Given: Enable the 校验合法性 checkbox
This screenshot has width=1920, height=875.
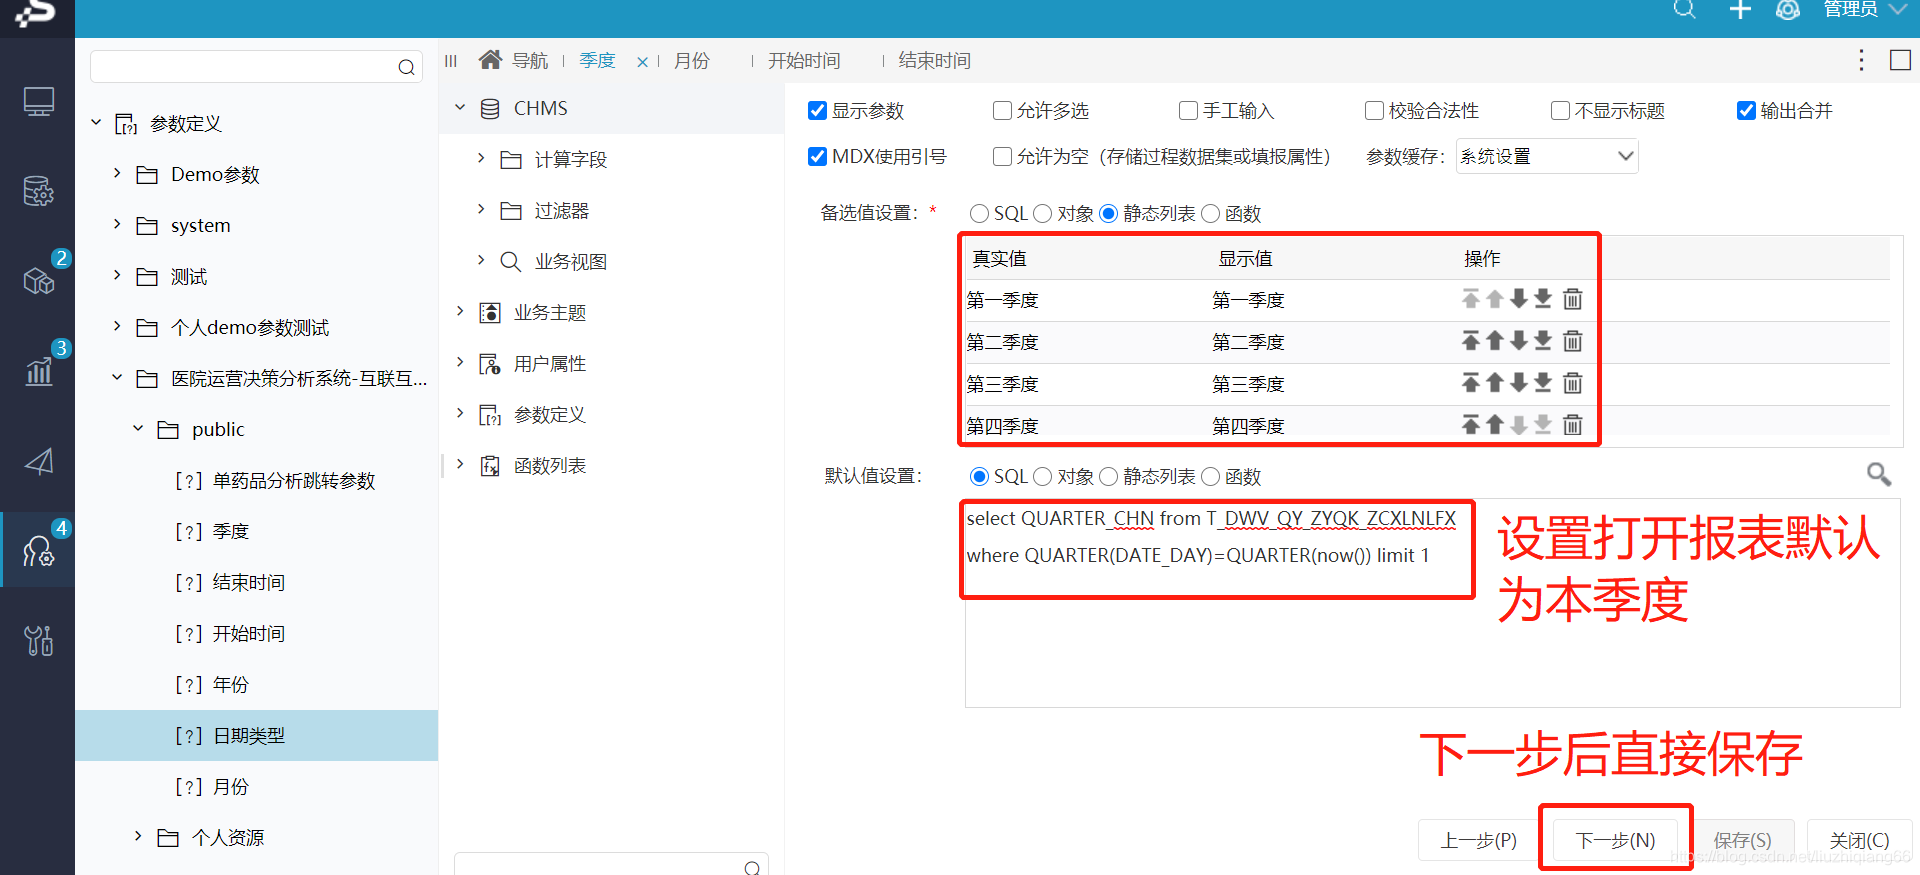Looking at the screenshot, I should tap(1374, 110).
